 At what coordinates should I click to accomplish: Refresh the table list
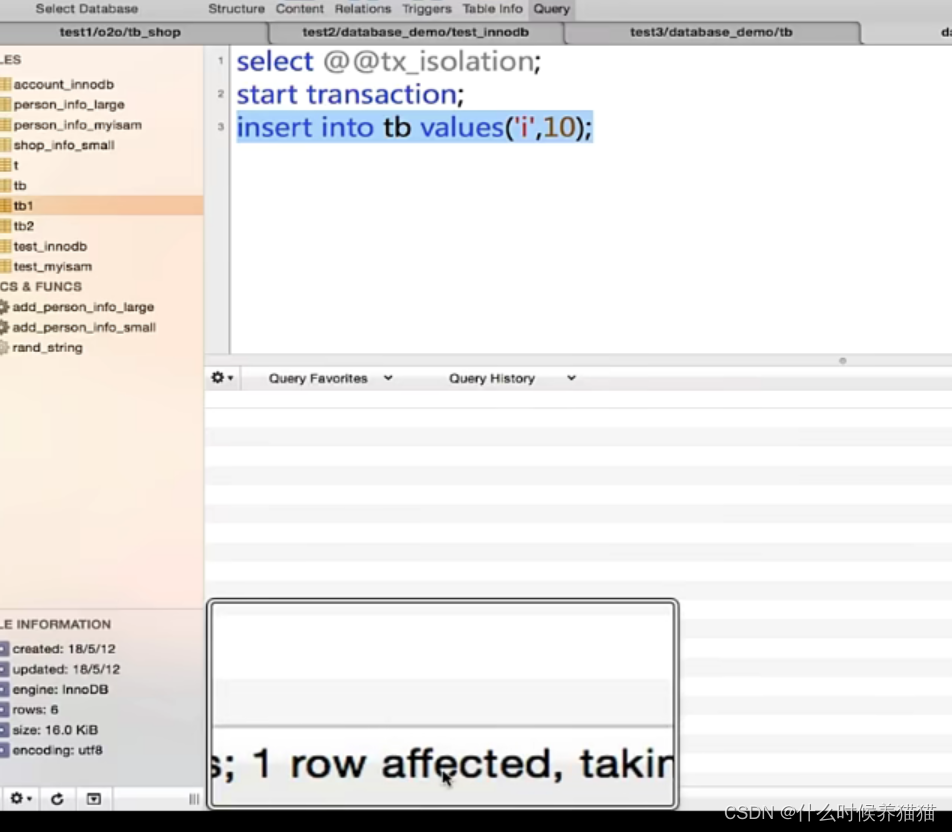click(x=57, y=799)
